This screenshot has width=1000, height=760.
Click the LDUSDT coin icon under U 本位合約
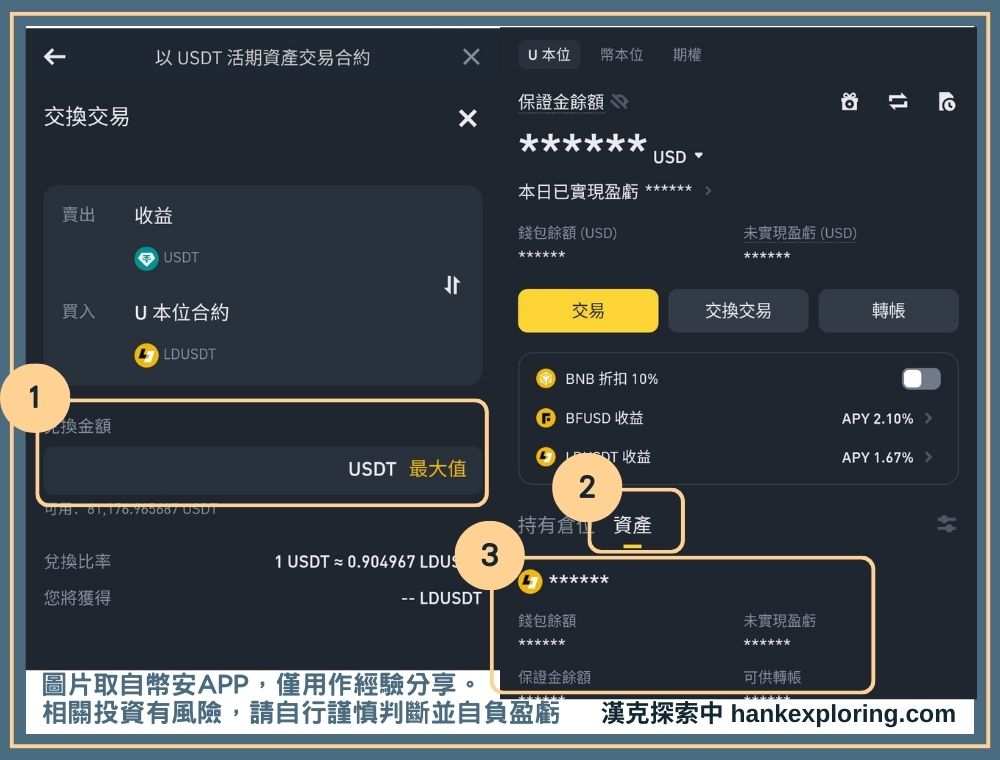146,355
